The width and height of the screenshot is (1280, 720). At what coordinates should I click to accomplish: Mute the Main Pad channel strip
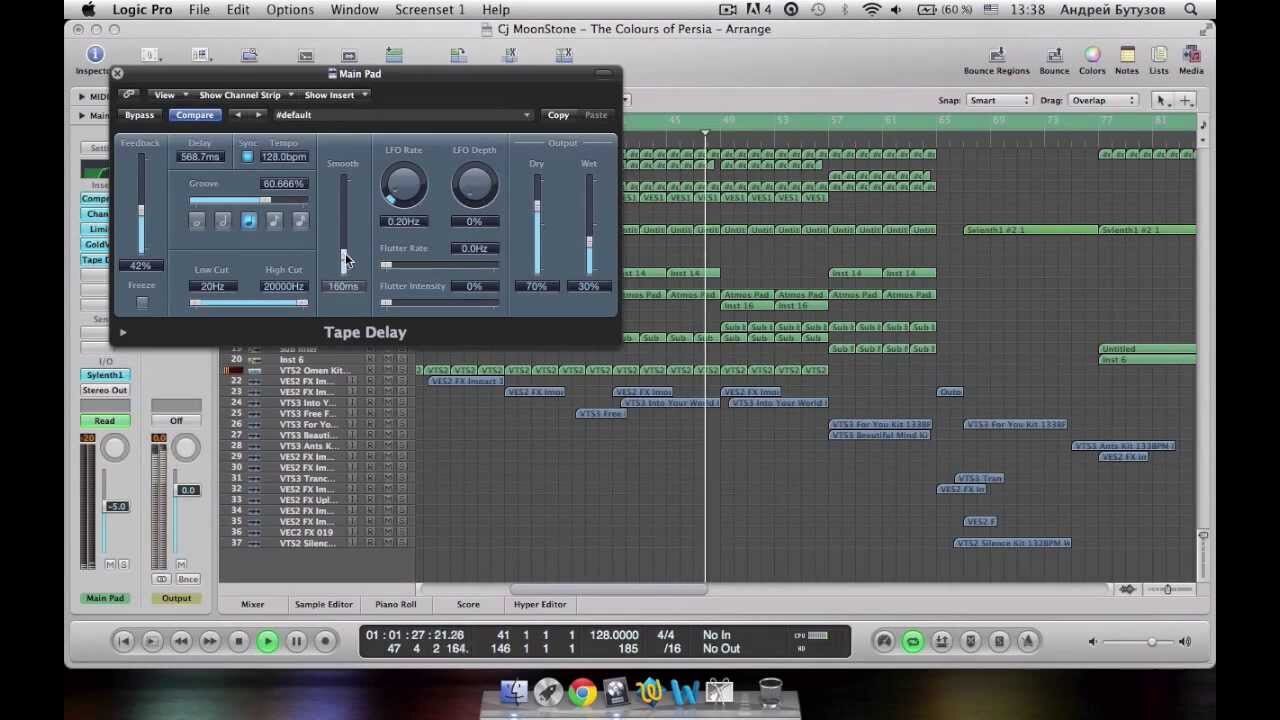pos(110,565)
